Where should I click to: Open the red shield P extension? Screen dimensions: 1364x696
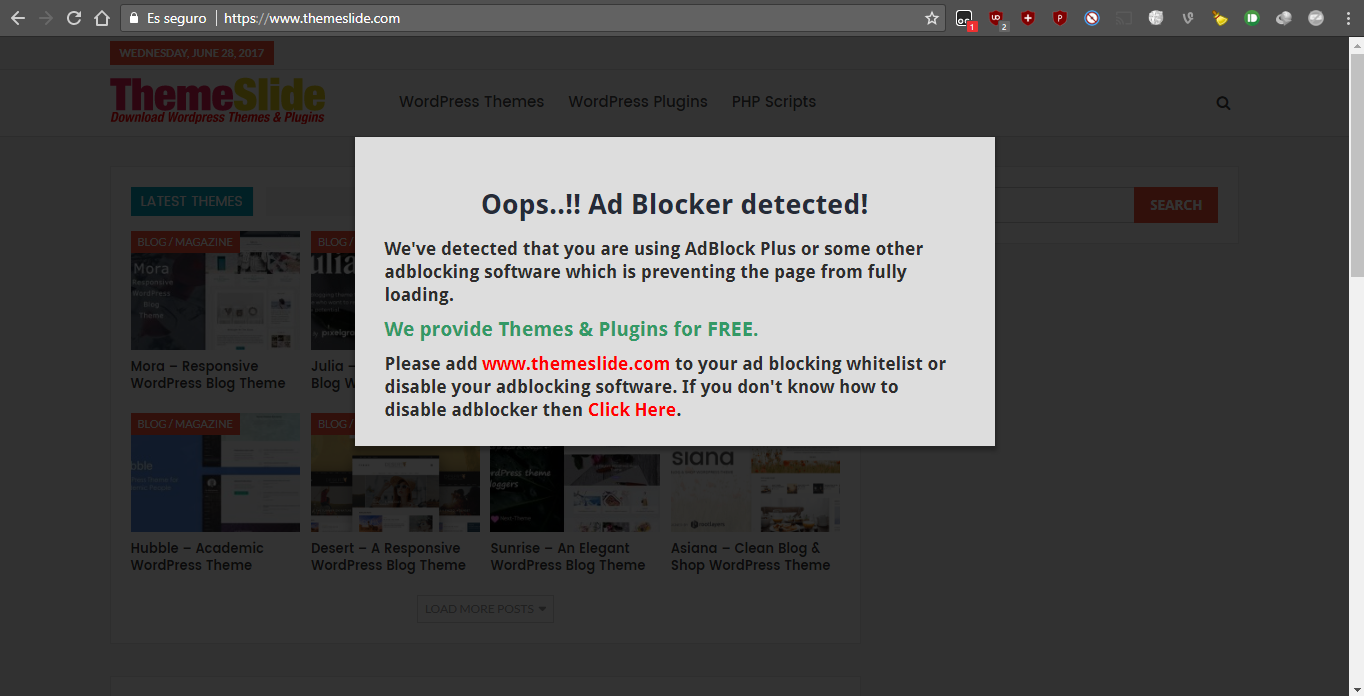1060,18
